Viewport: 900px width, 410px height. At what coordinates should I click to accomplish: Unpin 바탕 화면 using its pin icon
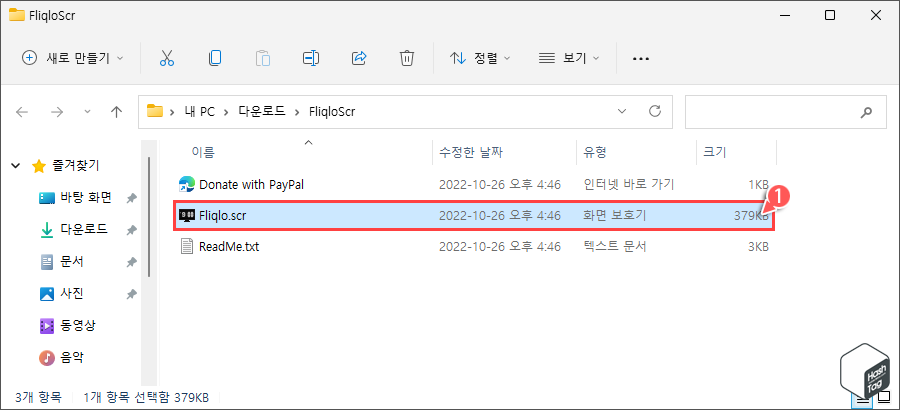point(131,198)
